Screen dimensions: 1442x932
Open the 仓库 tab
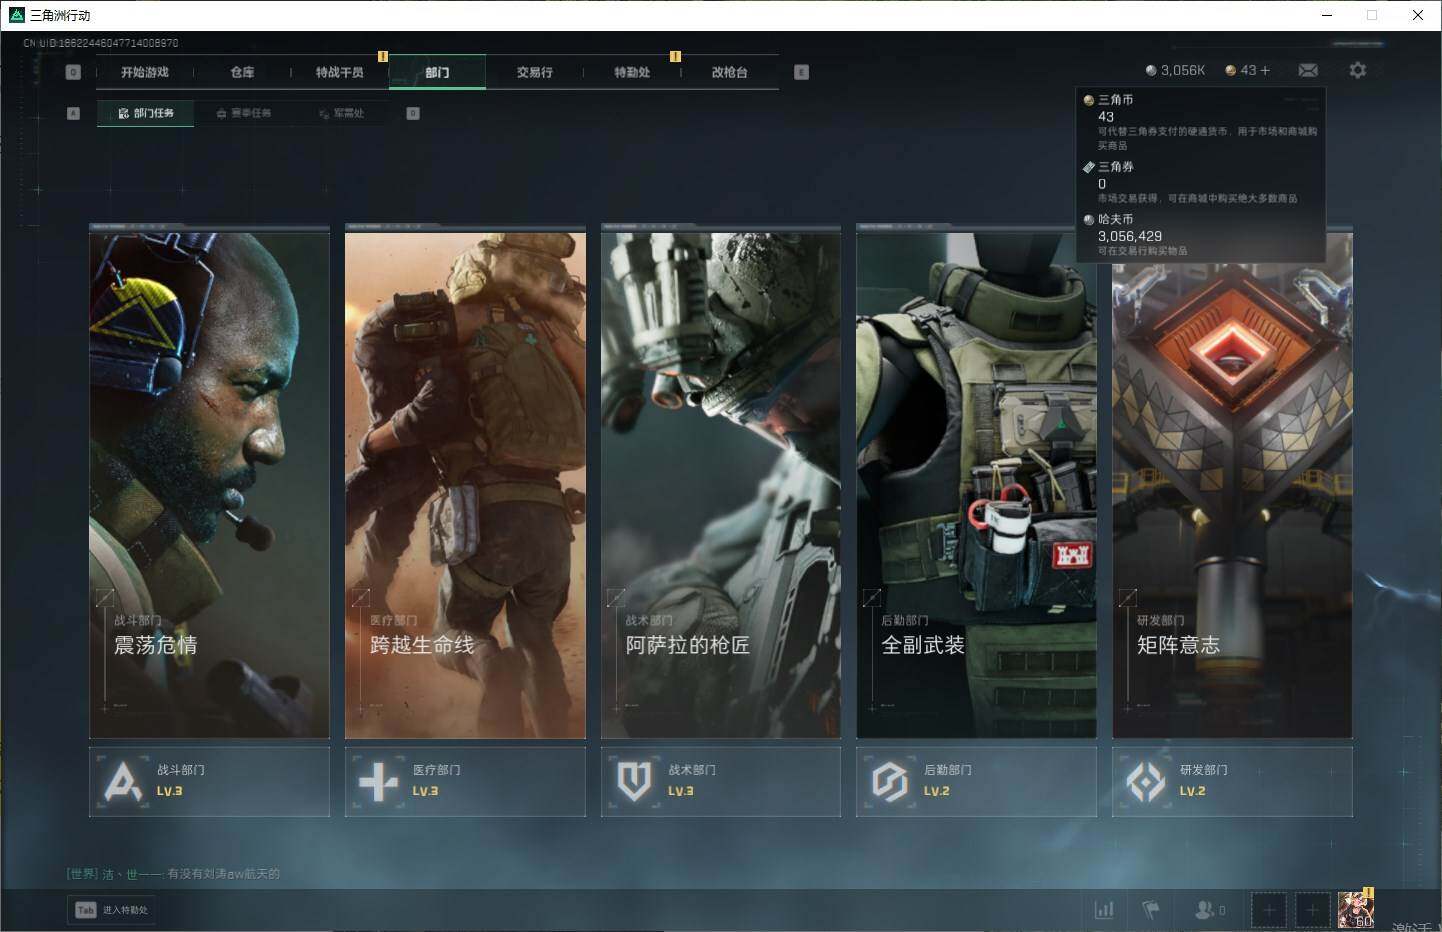242,72
